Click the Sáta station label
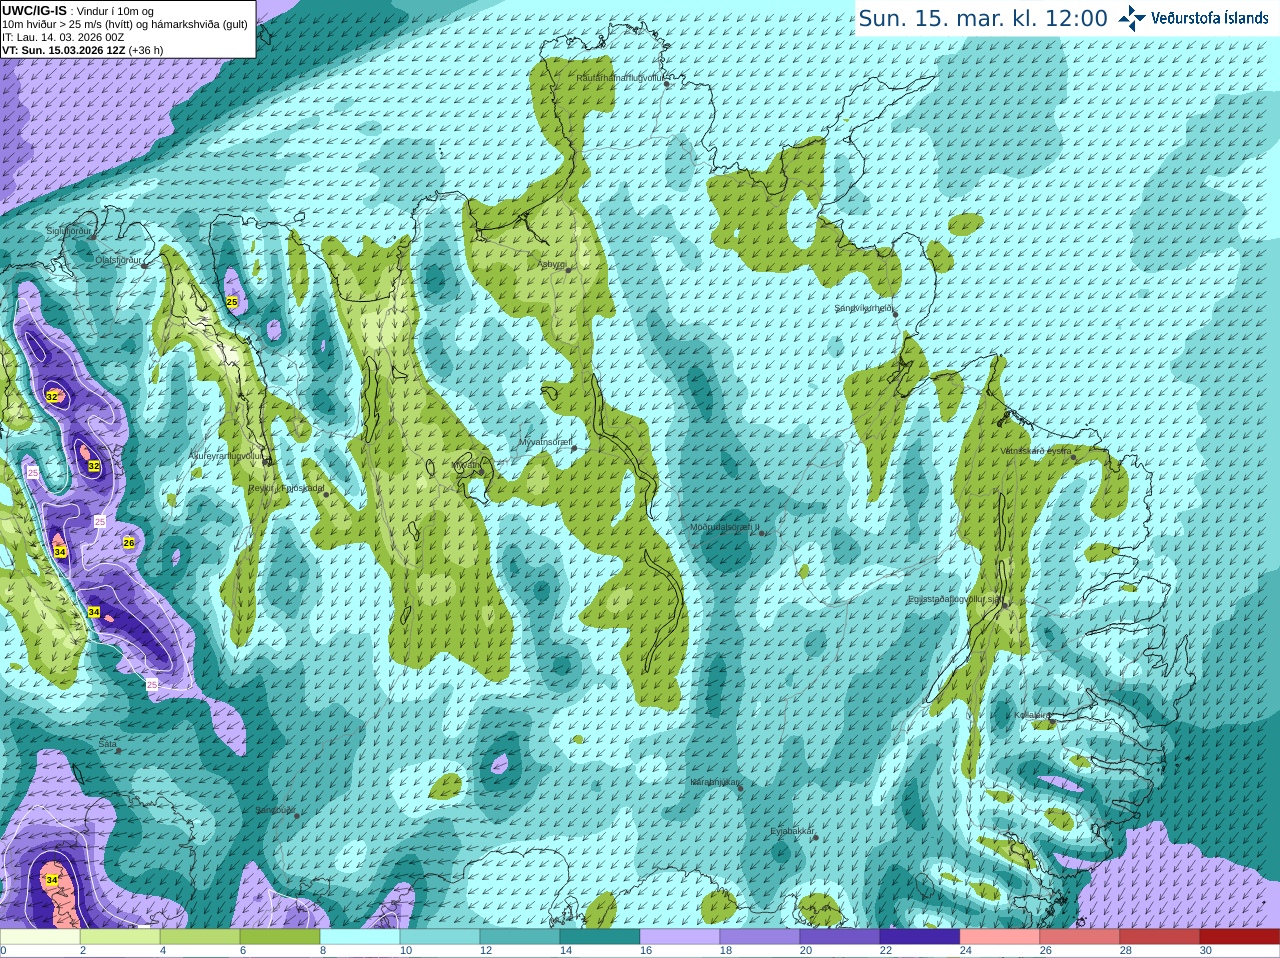Viewport: 1280px width, 958px height. pos(107,744)
